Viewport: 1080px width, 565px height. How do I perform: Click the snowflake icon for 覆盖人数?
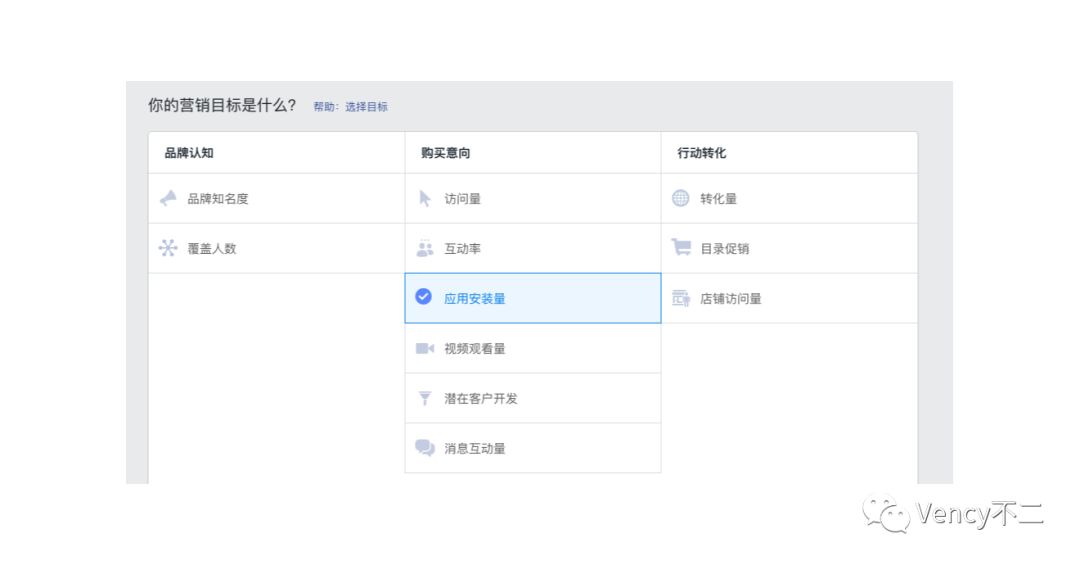(x=168, y=248)
